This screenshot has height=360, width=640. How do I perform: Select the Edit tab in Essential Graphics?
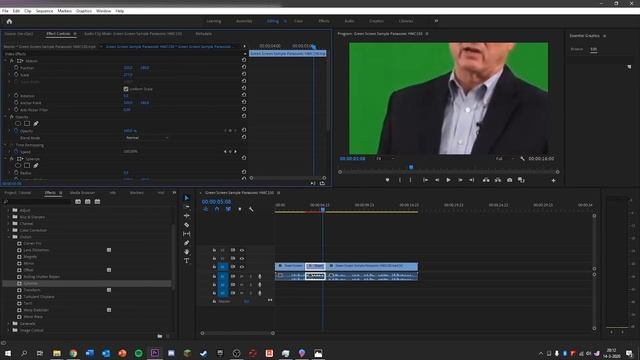pos(593,49)
